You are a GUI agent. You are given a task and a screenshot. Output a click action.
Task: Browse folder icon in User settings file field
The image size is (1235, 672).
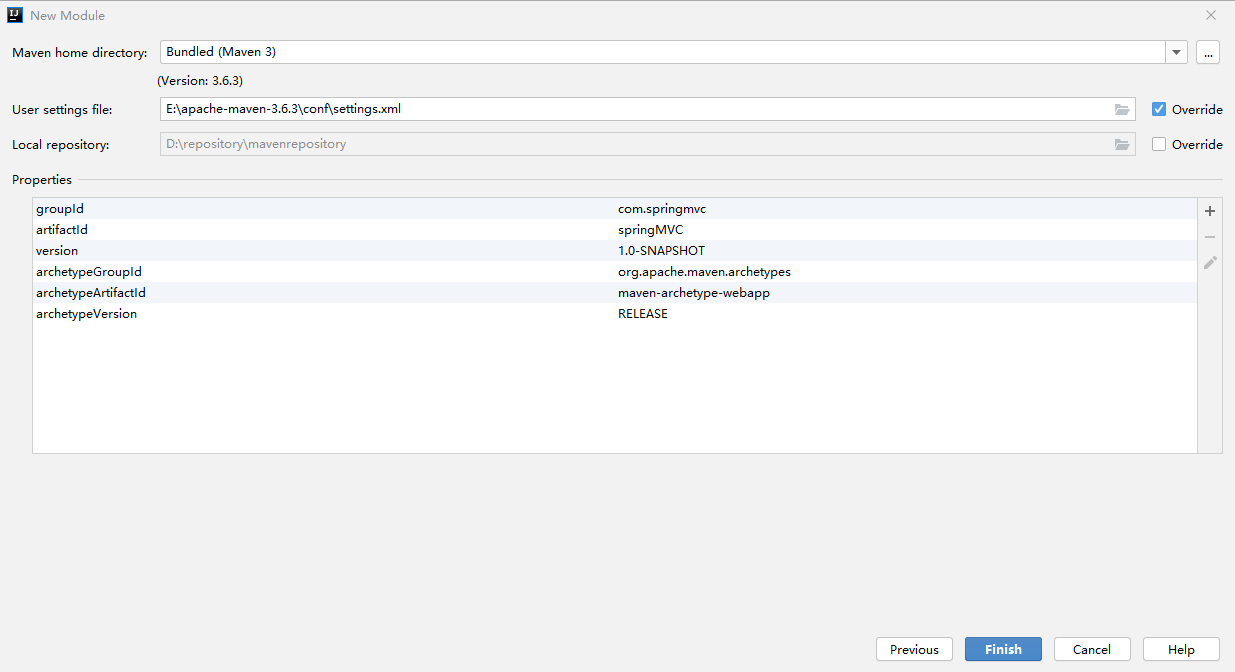coord(1122,109)
